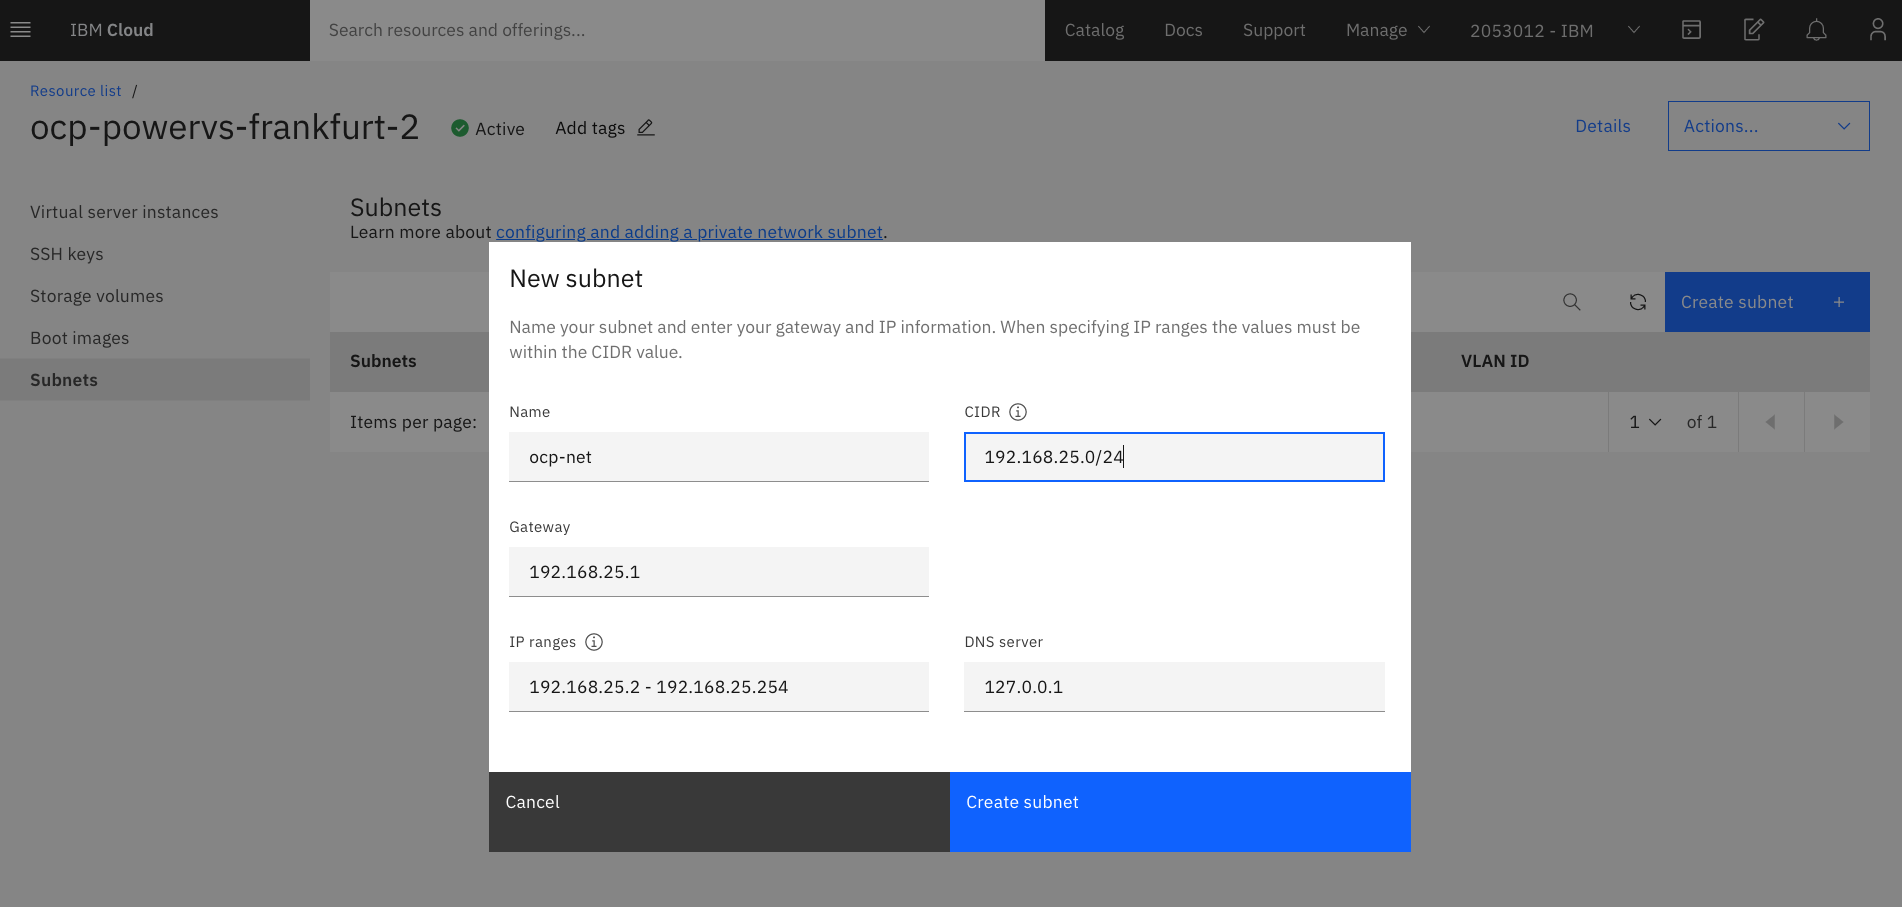
Task: Click the 'of 1' page count text
Action: (1702, 422)
